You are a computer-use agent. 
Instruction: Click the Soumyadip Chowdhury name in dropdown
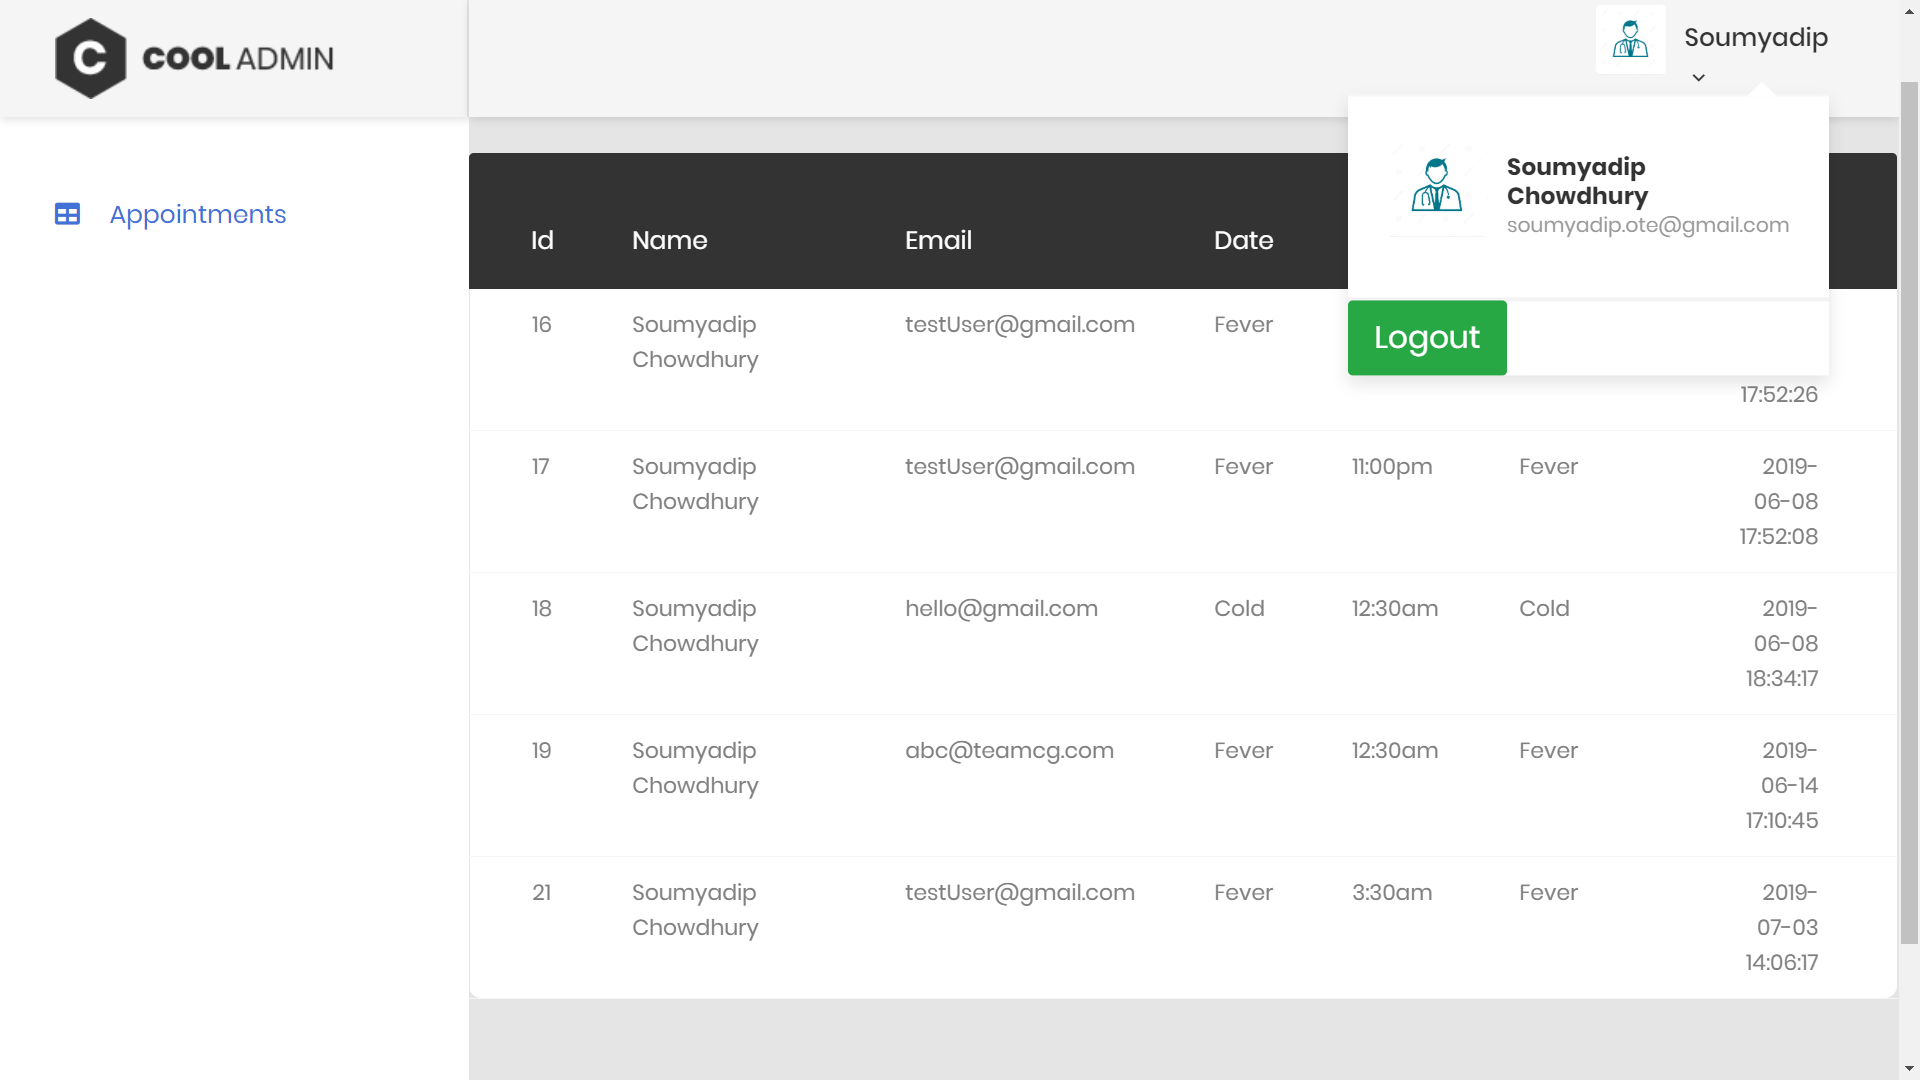pos(1576,181)
